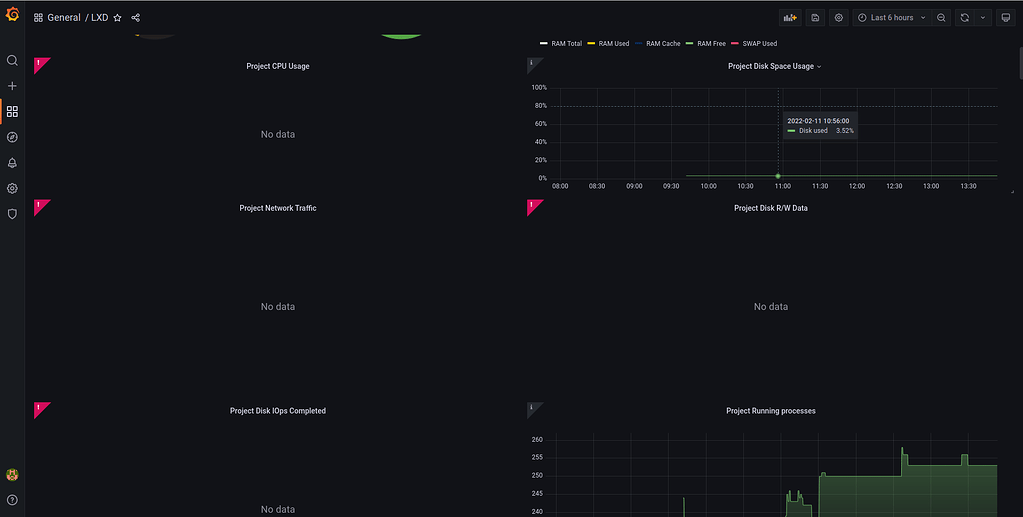
Task: Expand the refresh interval dropdown arrow
Action: pyautogui.click(x=983, y=18)
